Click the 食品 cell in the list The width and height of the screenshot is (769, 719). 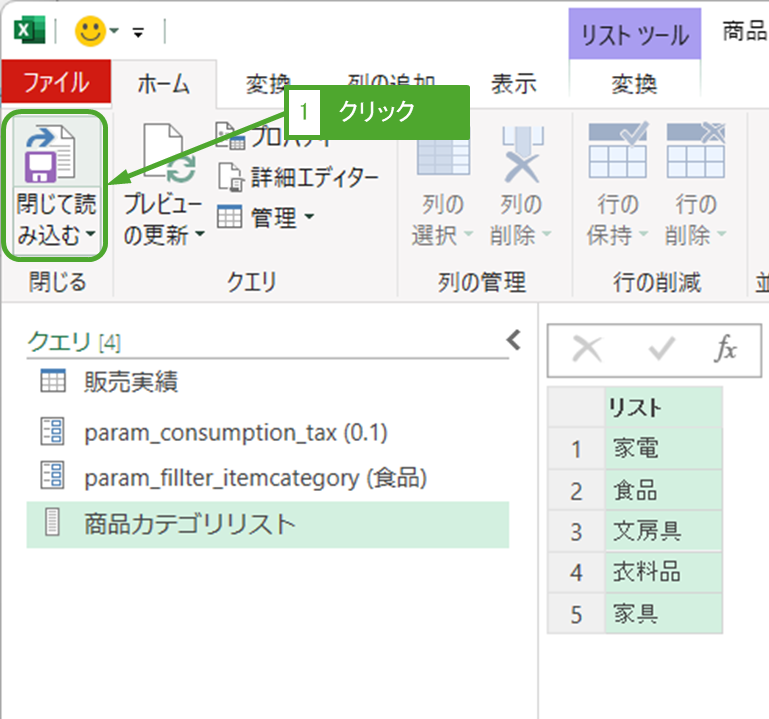coord(636,490)
